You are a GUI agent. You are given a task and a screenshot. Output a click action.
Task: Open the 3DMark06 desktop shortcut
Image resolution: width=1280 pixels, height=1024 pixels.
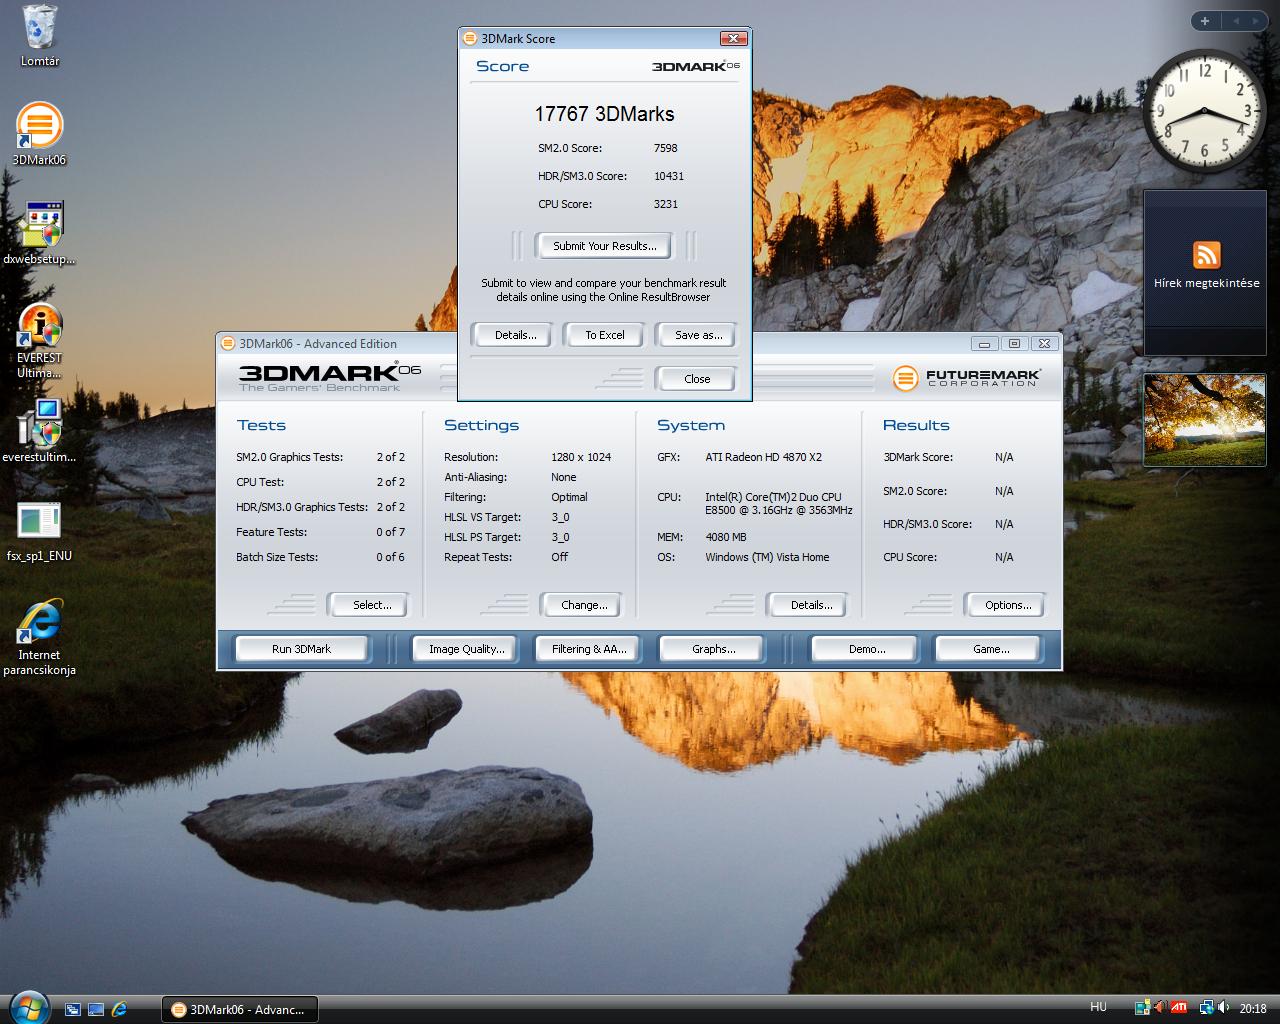[39, 133]
